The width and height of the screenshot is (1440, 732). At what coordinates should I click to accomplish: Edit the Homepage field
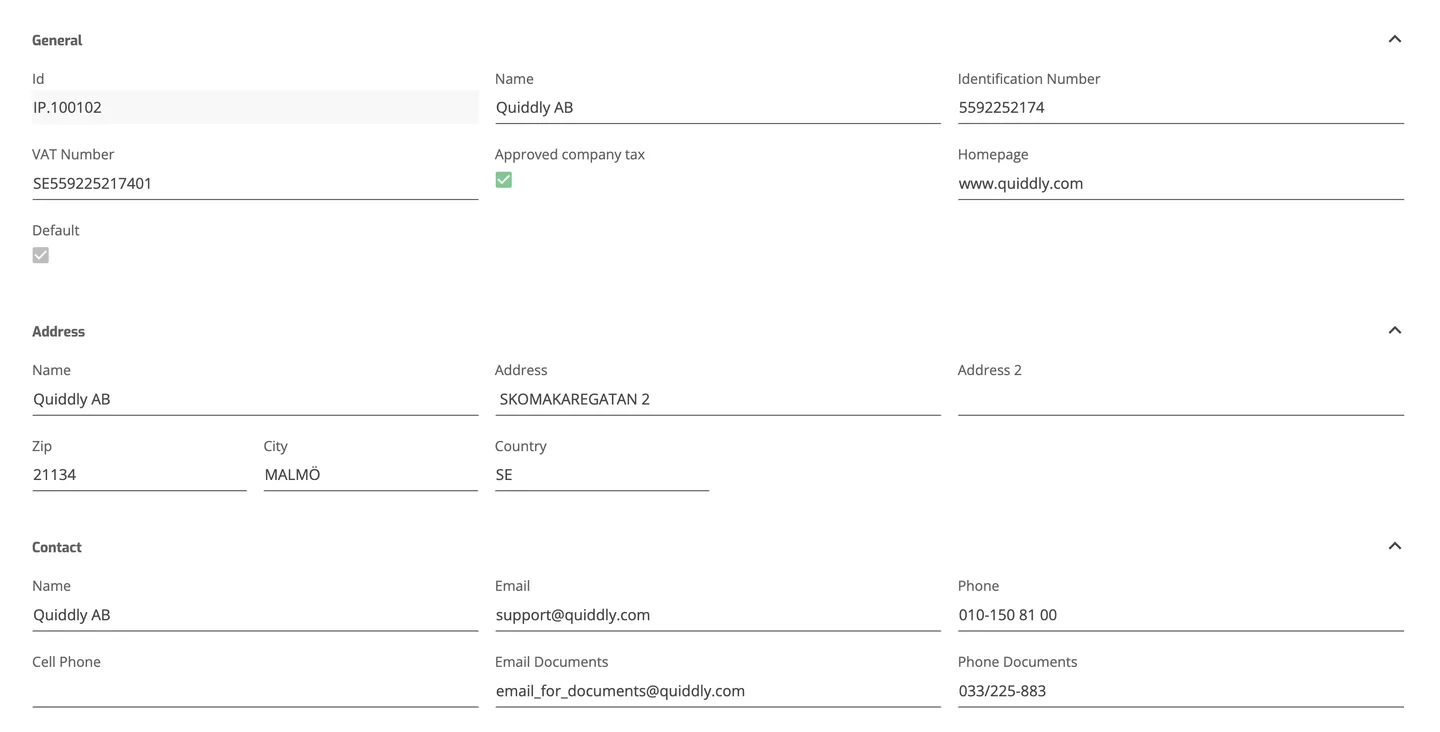[1181, 183]
